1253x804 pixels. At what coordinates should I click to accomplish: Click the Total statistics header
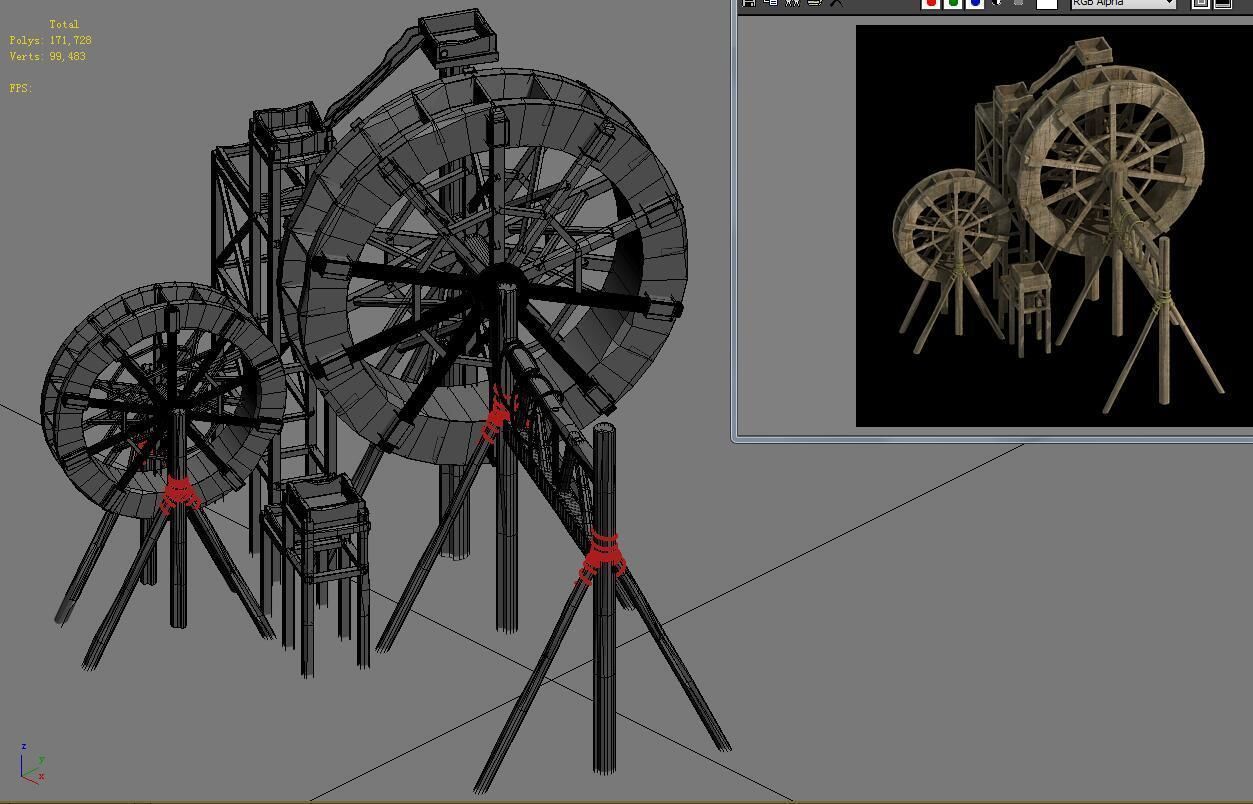coord(64,24)
